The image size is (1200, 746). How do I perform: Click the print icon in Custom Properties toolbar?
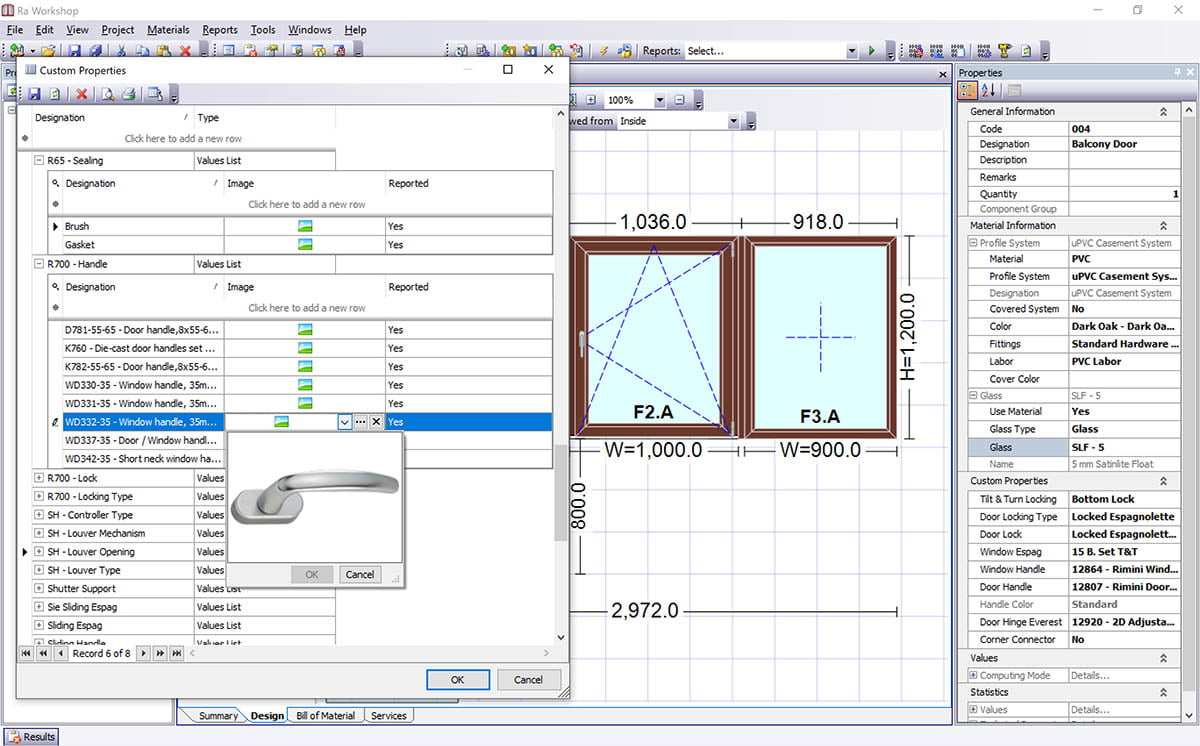pyautogui.click(x=128, y=94)
